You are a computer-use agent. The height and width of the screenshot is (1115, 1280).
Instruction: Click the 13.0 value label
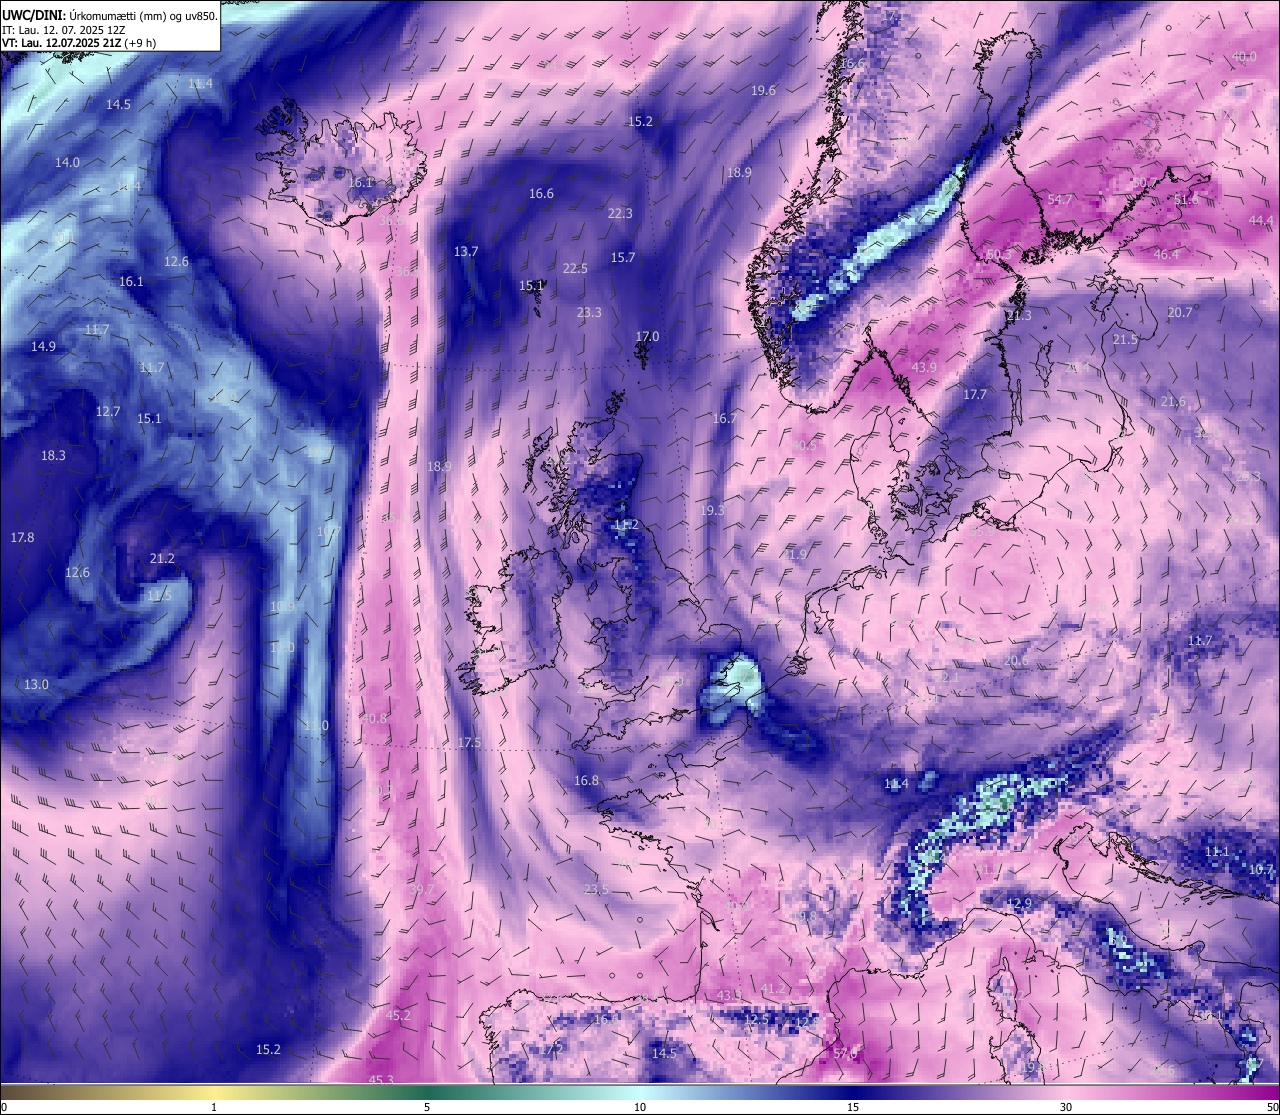click(36, 684)
